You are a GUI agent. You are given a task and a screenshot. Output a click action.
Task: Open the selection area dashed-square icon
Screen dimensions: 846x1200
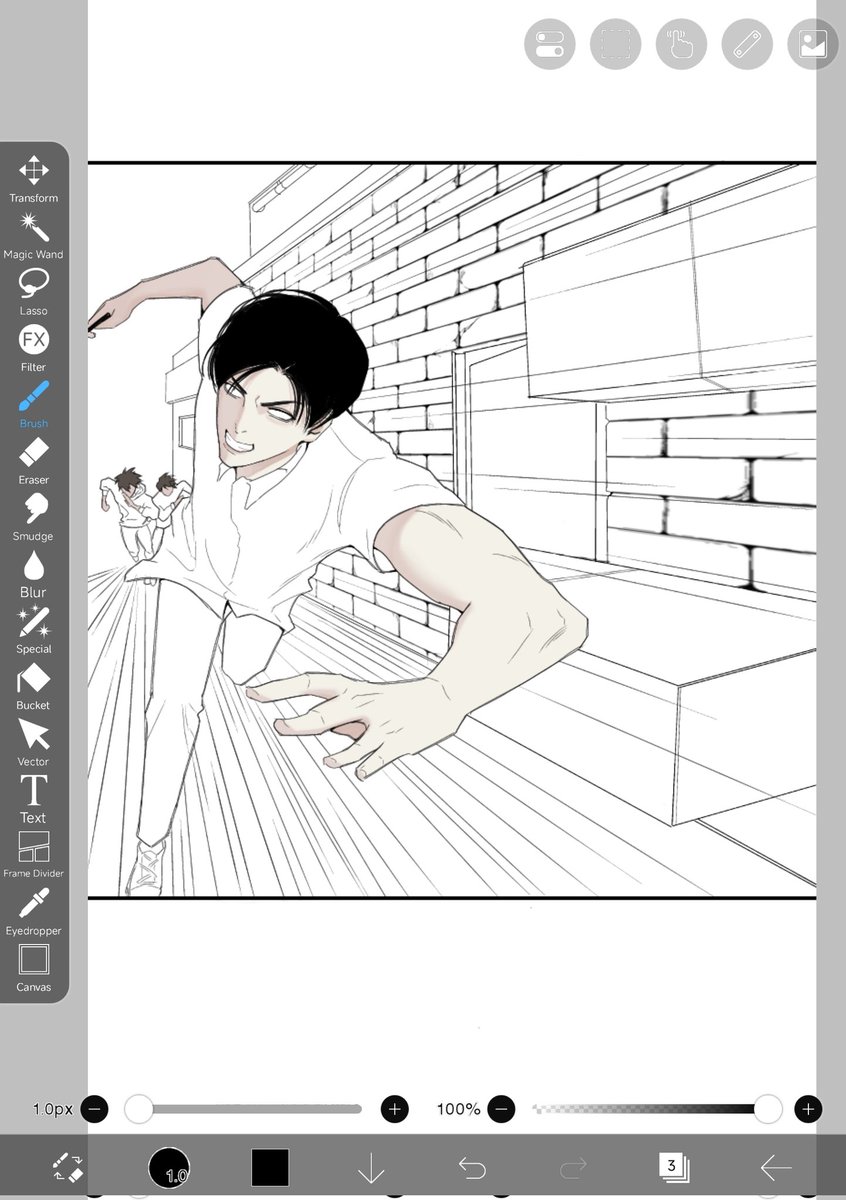(615, 45)
